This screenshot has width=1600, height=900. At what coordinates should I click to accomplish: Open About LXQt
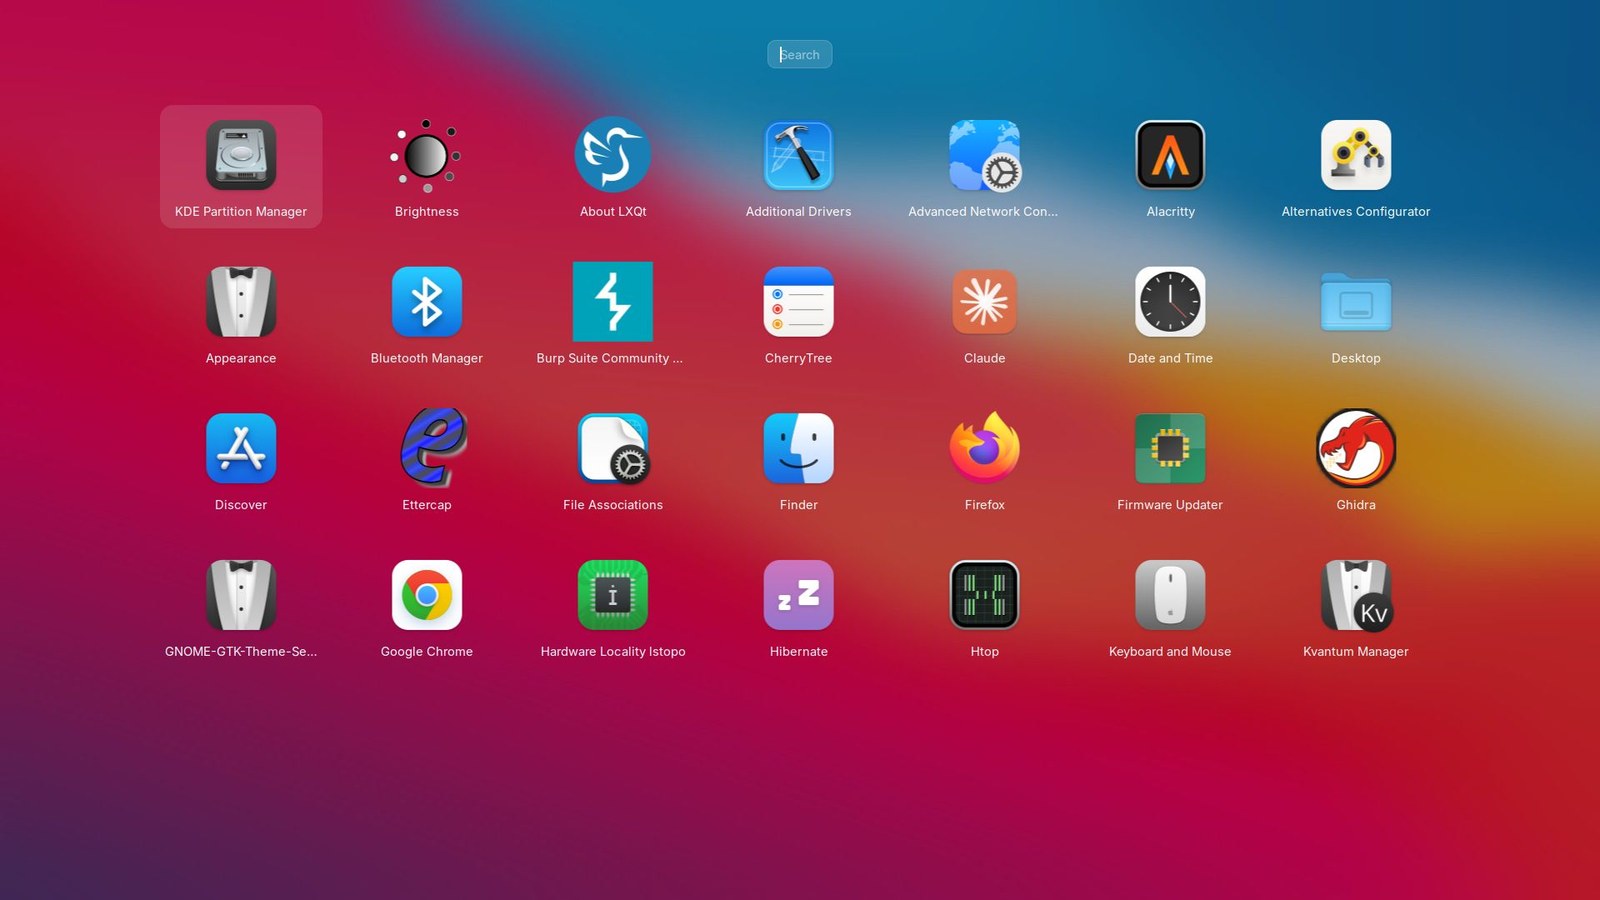(x=613, y=155)
